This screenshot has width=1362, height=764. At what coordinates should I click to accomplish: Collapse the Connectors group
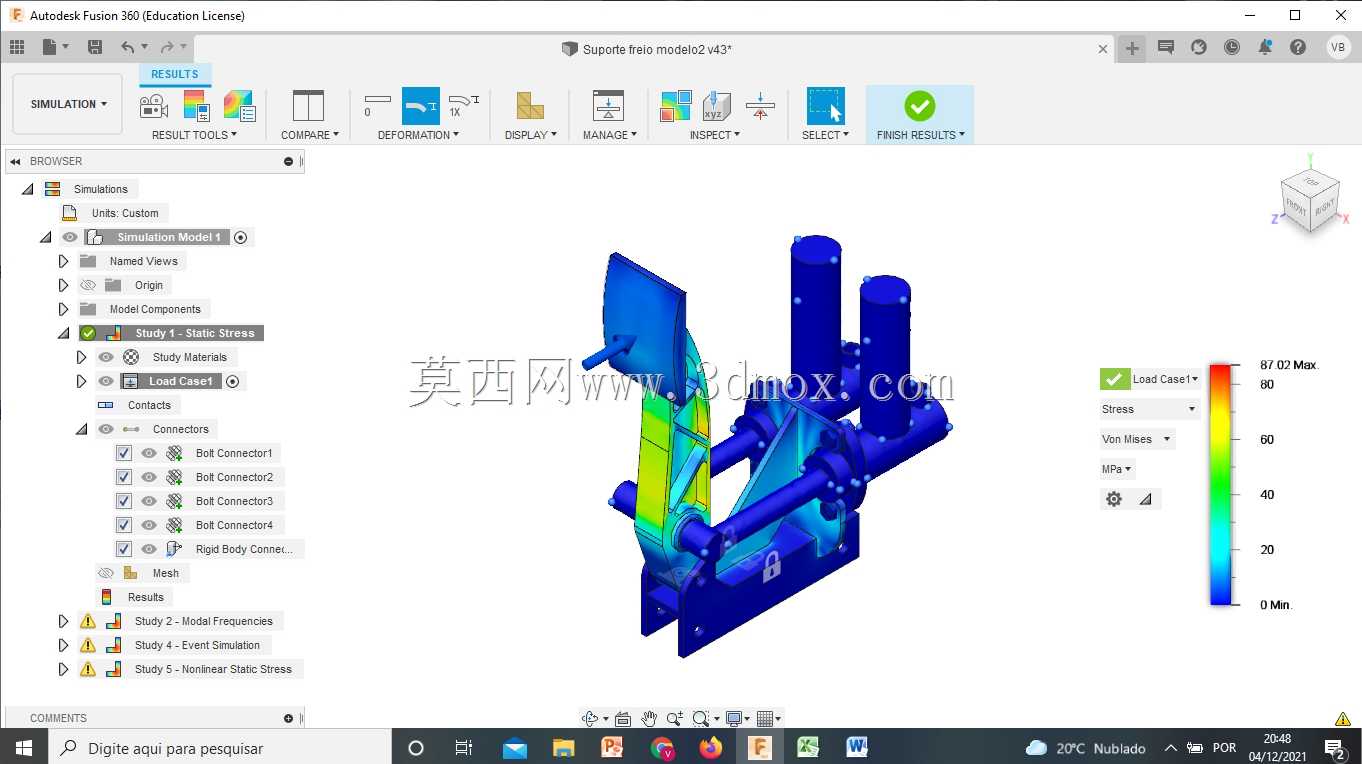tap(82, 429)
